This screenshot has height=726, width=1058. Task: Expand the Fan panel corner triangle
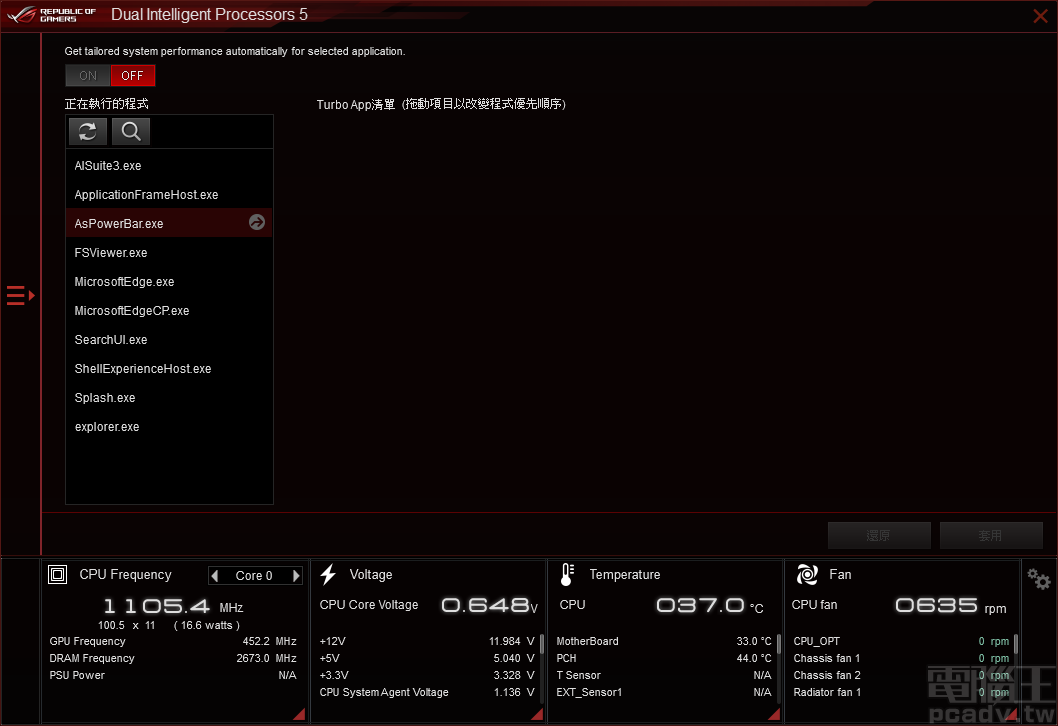pos(1011,715)
